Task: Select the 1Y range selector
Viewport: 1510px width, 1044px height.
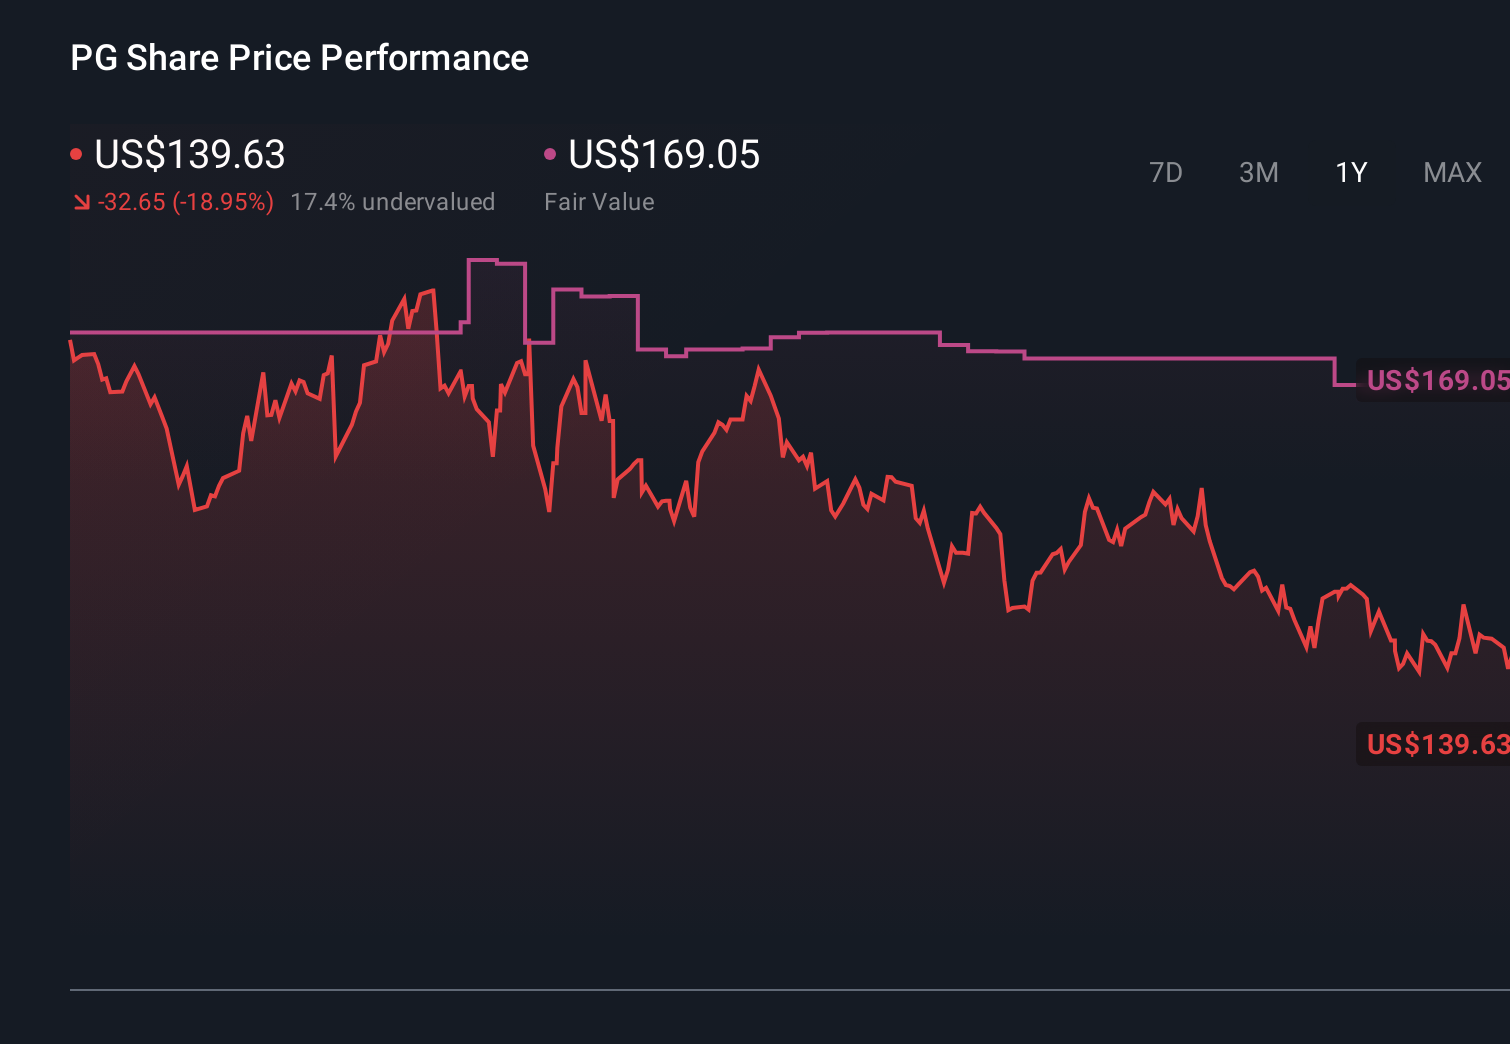Action: (1350, 172)
